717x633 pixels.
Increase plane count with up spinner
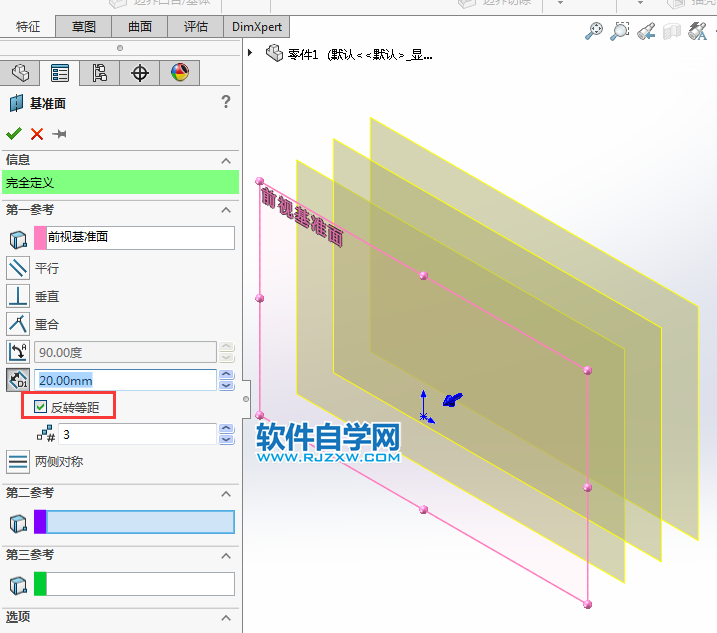tap(227, 429)
